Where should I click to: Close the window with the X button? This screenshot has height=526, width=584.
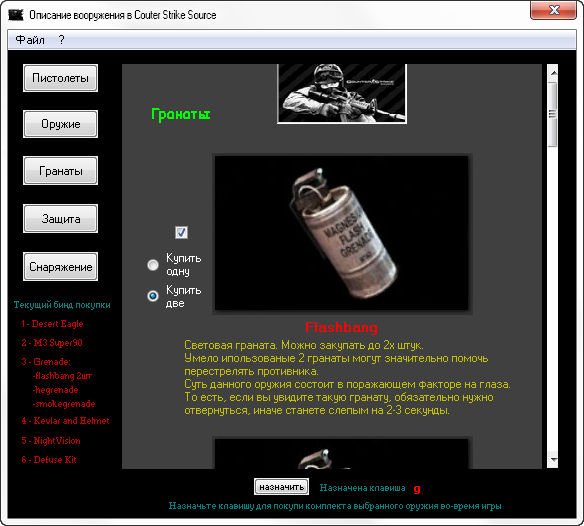tap(554, 10)
